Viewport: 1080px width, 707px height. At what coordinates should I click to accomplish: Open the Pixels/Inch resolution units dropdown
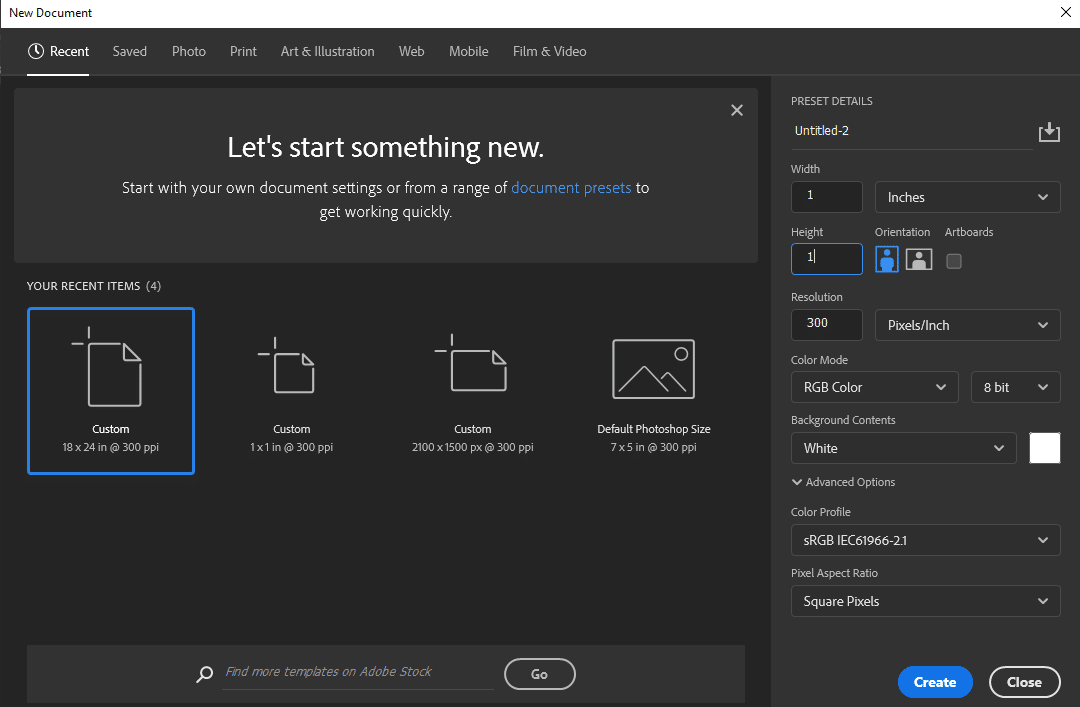967,324
